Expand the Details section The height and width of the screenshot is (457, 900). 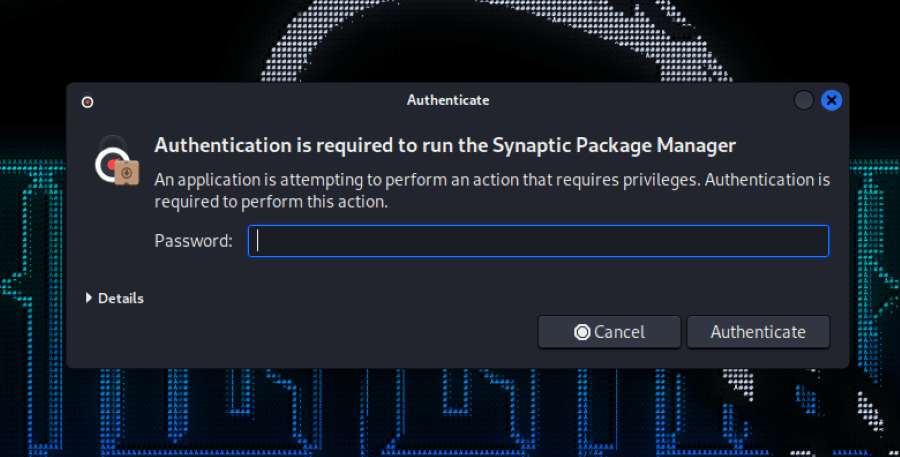[115, 298]
